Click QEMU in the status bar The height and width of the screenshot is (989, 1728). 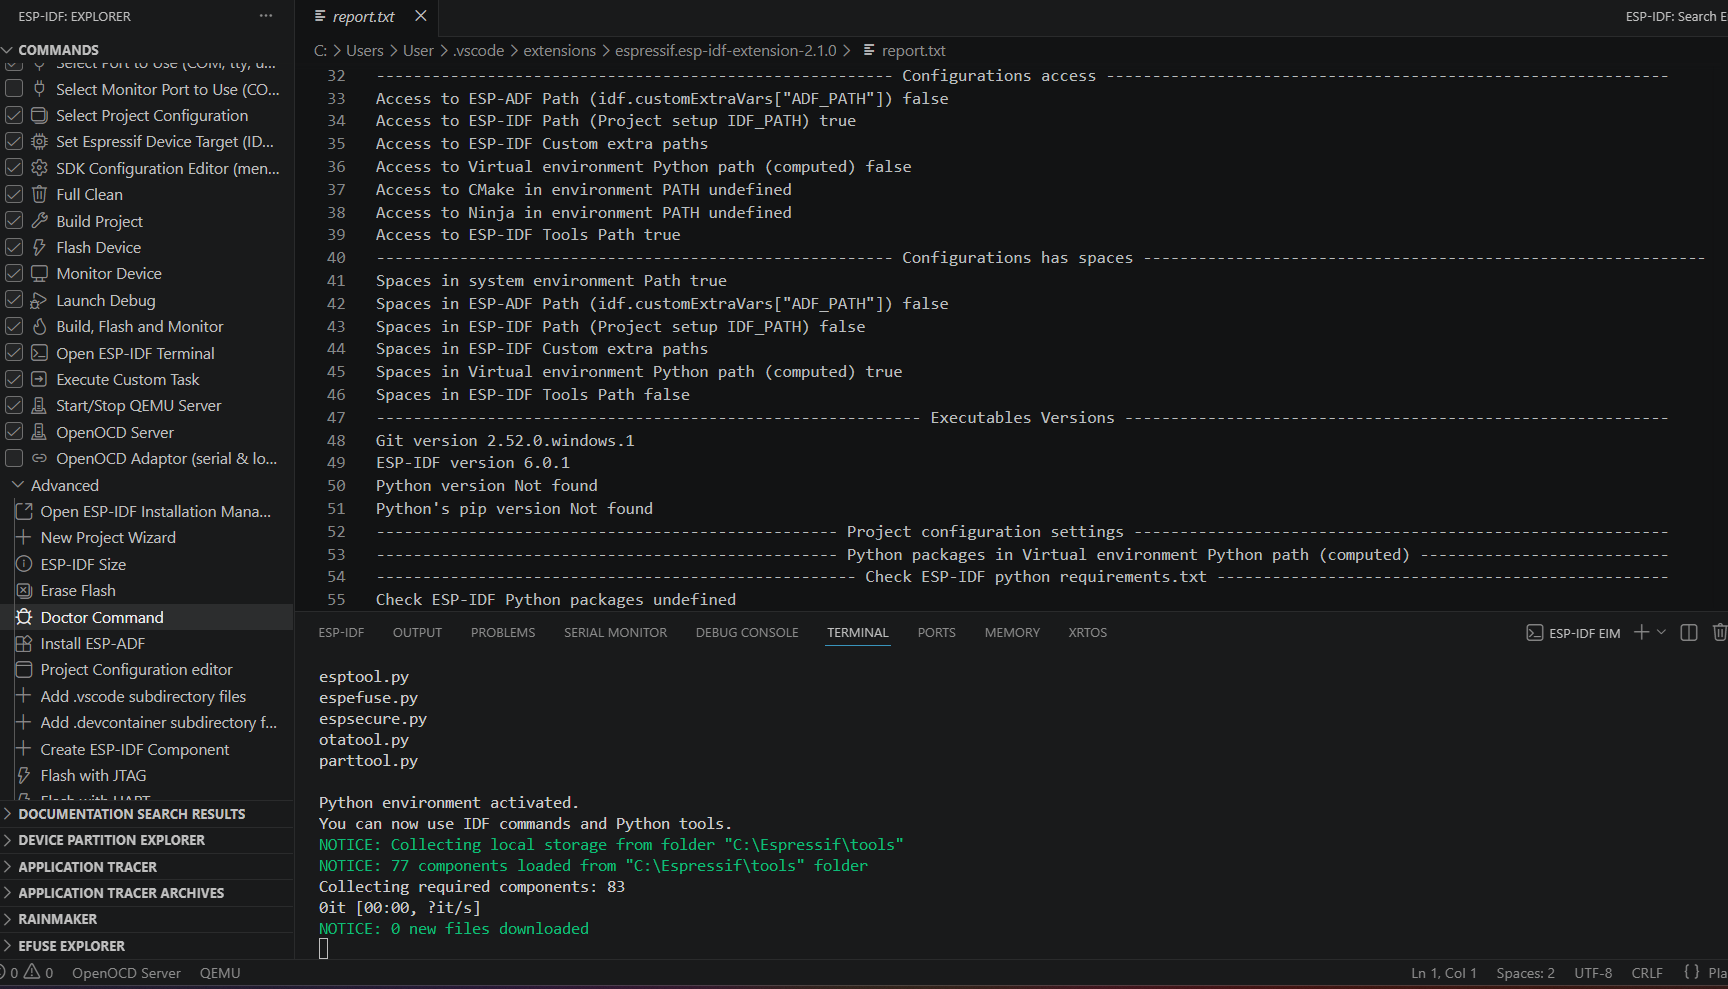[x=220, y=973]
